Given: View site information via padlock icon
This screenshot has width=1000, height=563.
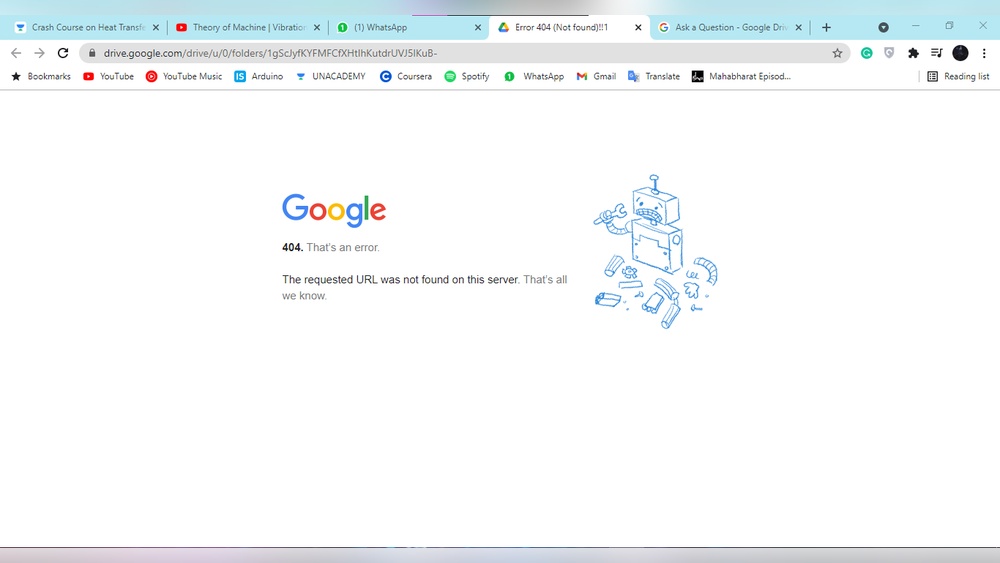Looking at the screenshot, I should click(92, 53).
